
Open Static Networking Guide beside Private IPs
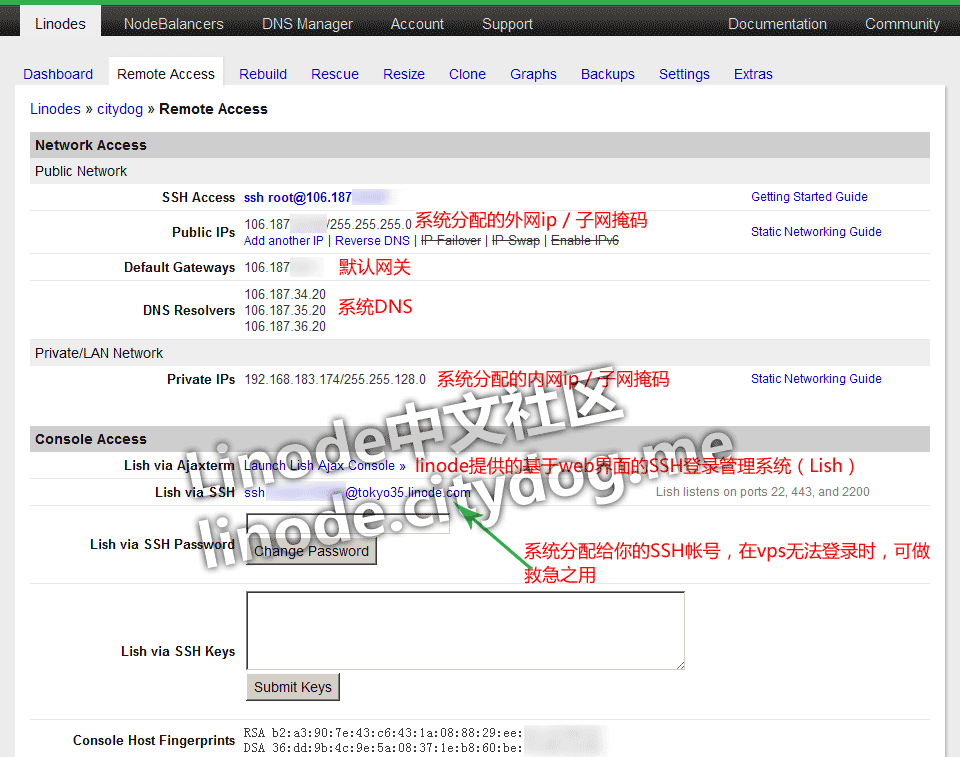point(816,378)
